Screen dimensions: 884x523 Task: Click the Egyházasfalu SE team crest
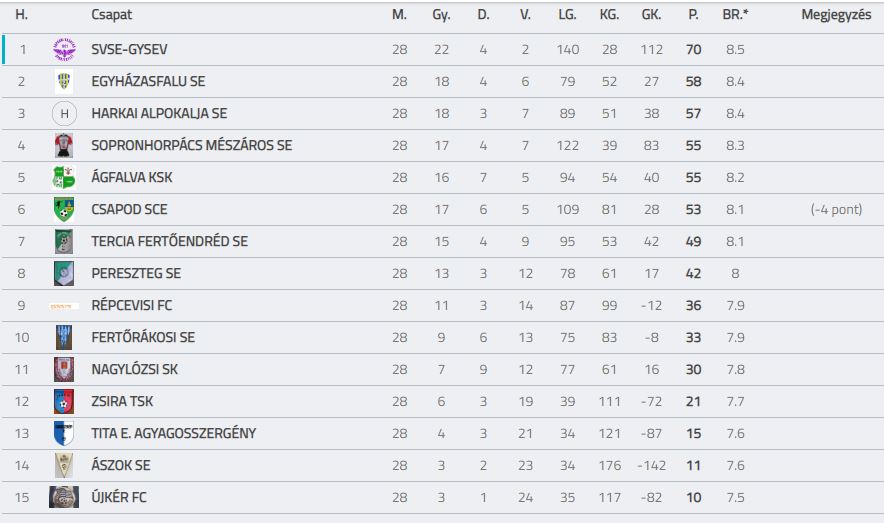pos(64,81)
